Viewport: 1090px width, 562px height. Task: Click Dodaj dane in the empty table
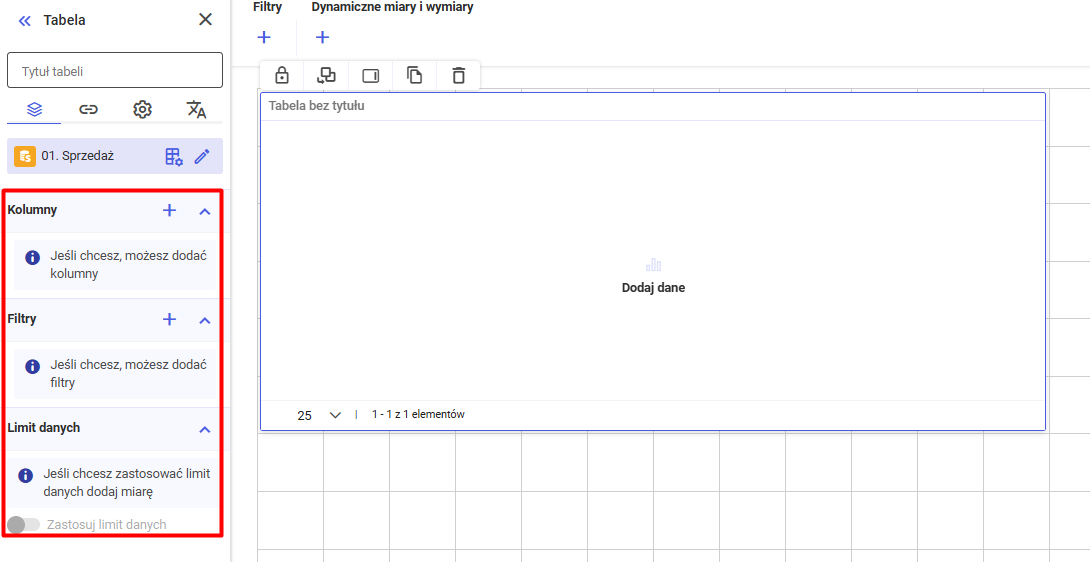653,288
